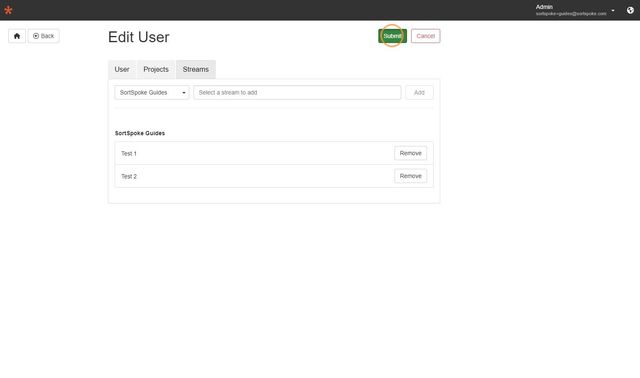The width and height of the screenshot is (640, 378).
Task: Click the Add stream button
Action: coord(419,93)
